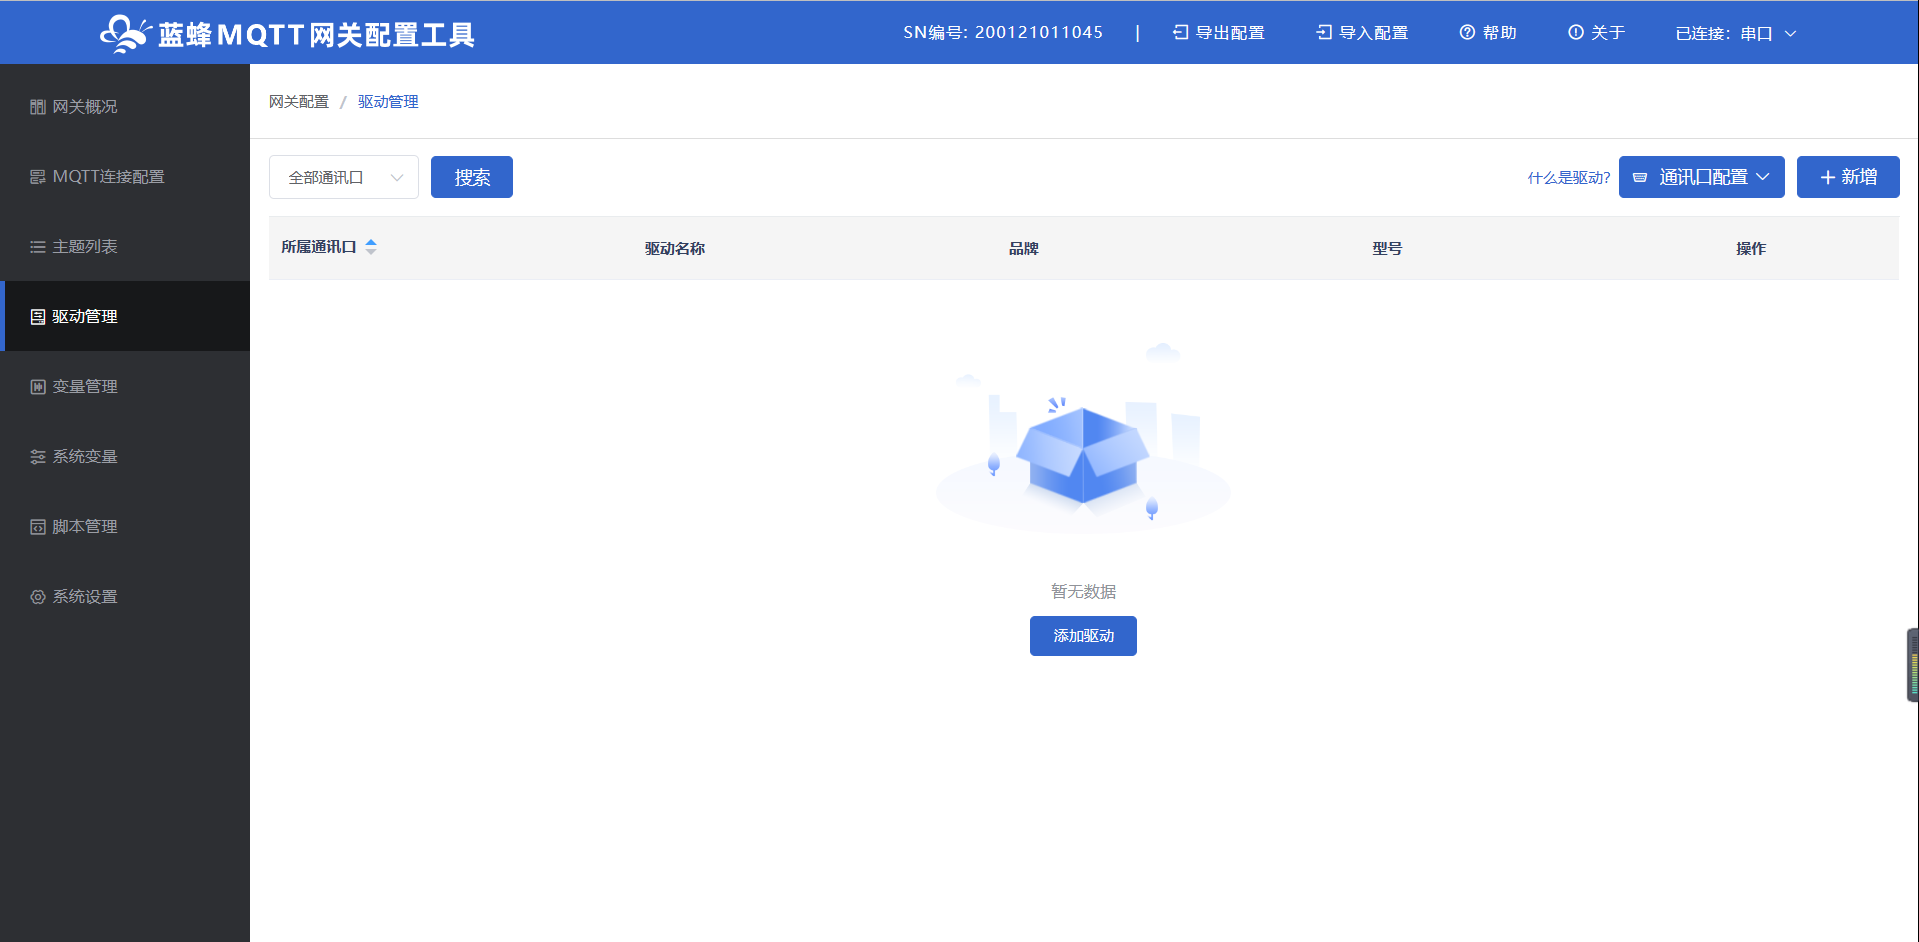1919x942 pixels.
Task: Expand the 通讯口配置 dropdown button
Action: (1701, 177)
